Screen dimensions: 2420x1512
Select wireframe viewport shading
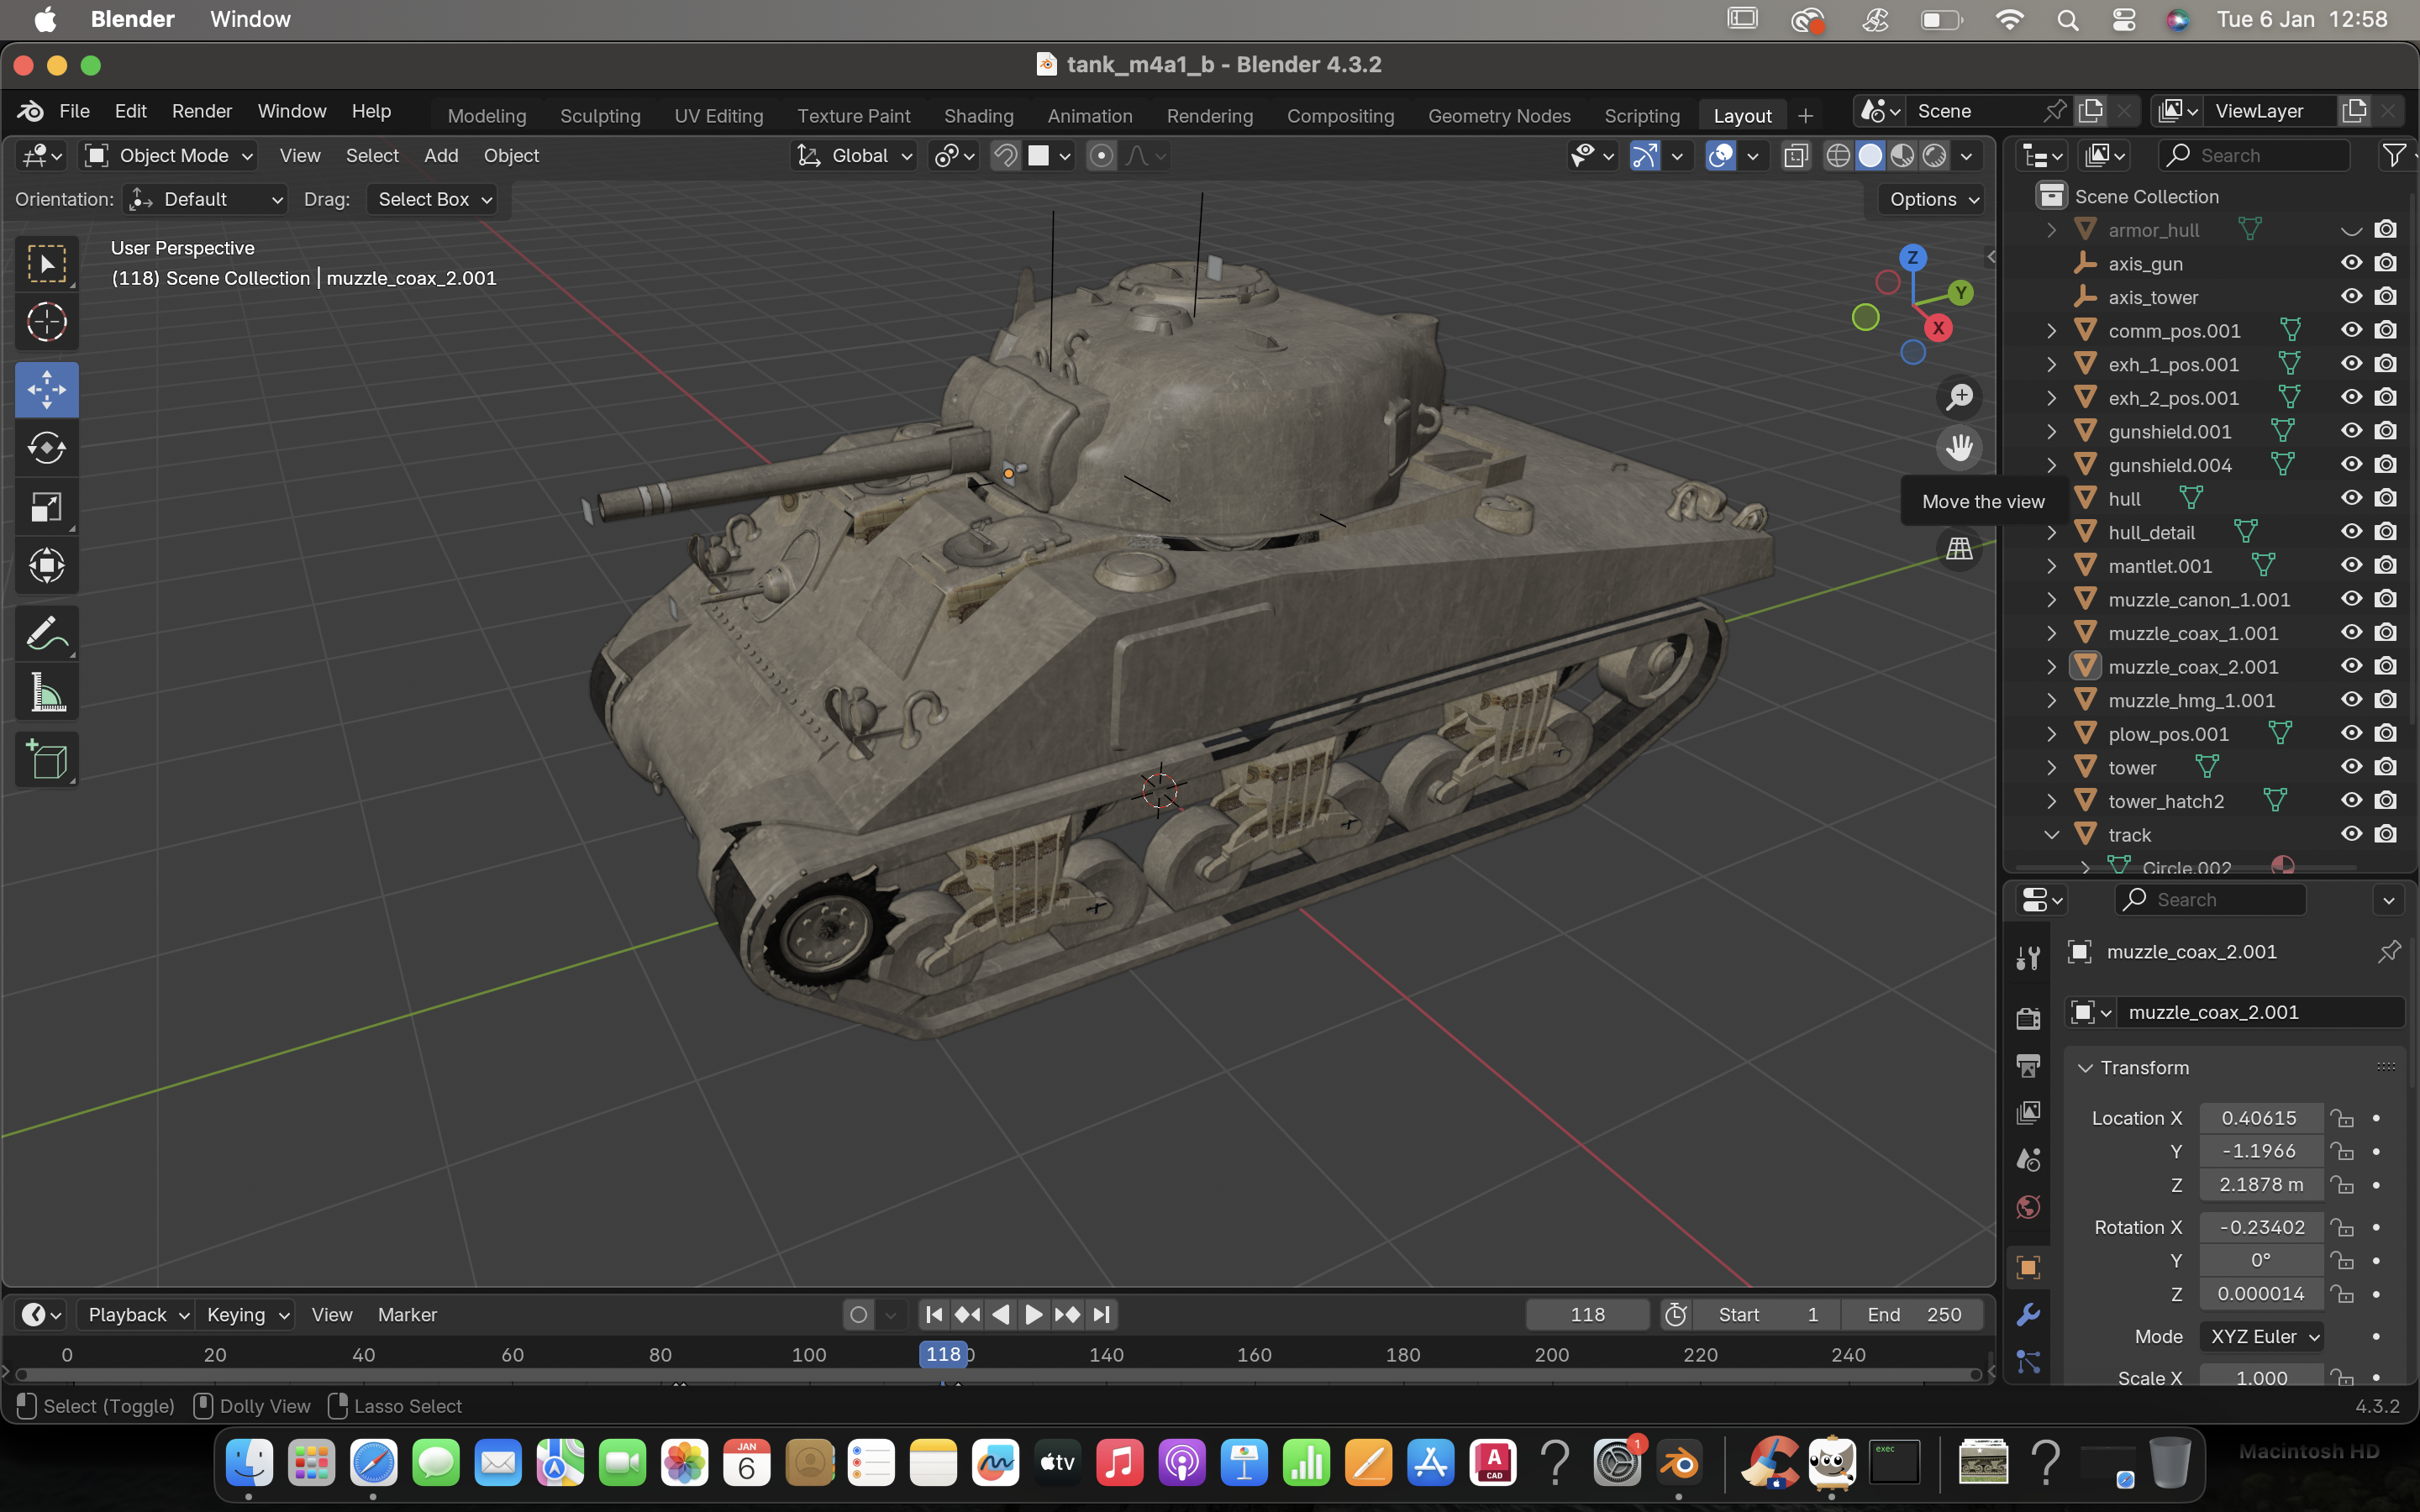[x=1838, y=156]
